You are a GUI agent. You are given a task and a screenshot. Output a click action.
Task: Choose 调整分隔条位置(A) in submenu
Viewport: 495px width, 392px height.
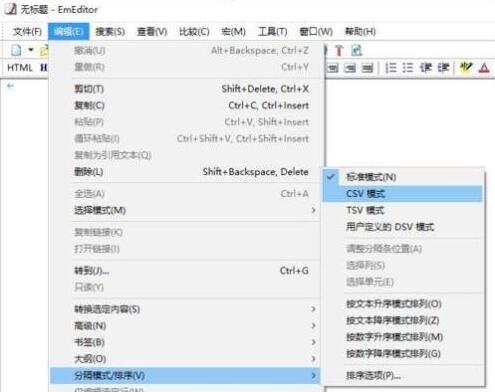(403, 249)
